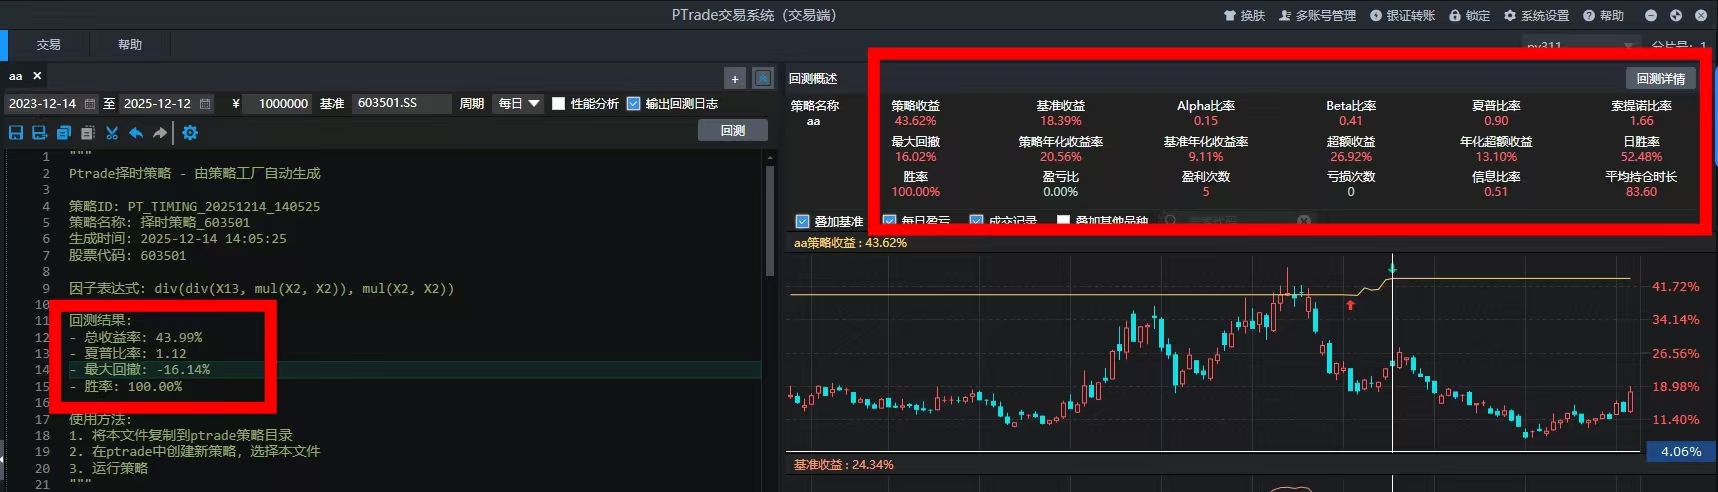Screen dimensions: 1718x492
Task: Open calendar picker for end date 2025-12-12
Action: (x=205, y=104)
